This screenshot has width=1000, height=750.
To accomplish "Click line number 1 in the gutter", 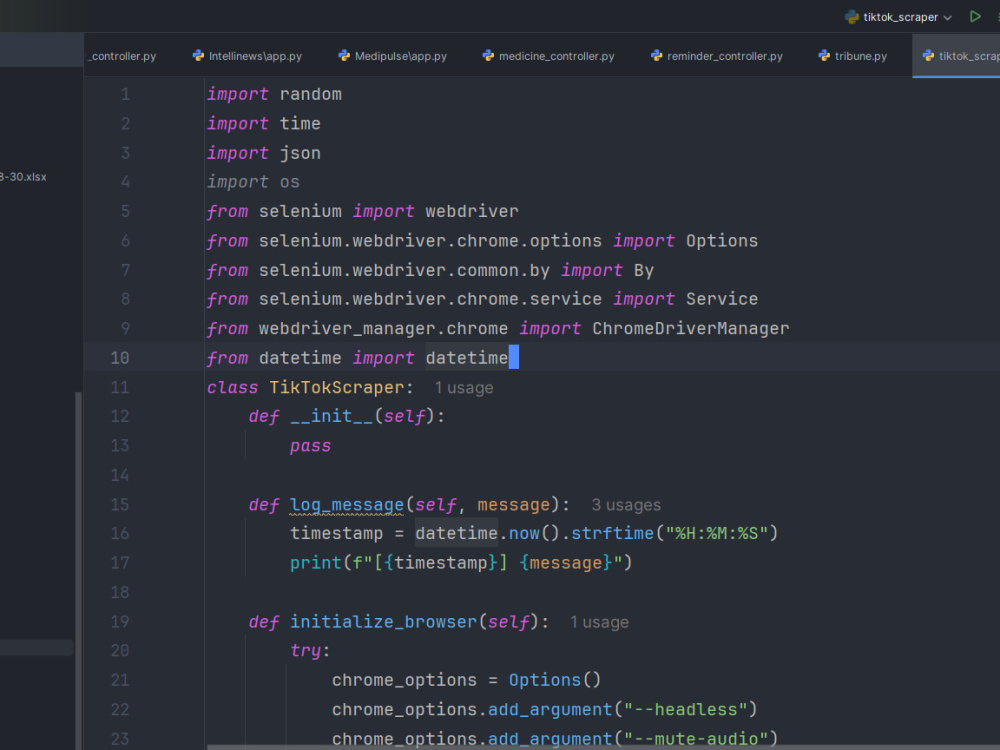I will [x=125, y=94].
